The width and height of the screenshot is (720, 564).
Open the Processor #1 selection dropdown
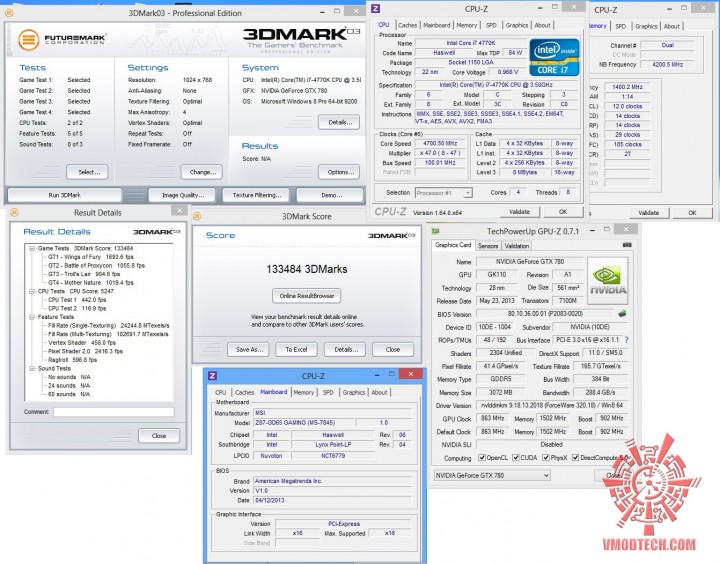click(444, 193)
